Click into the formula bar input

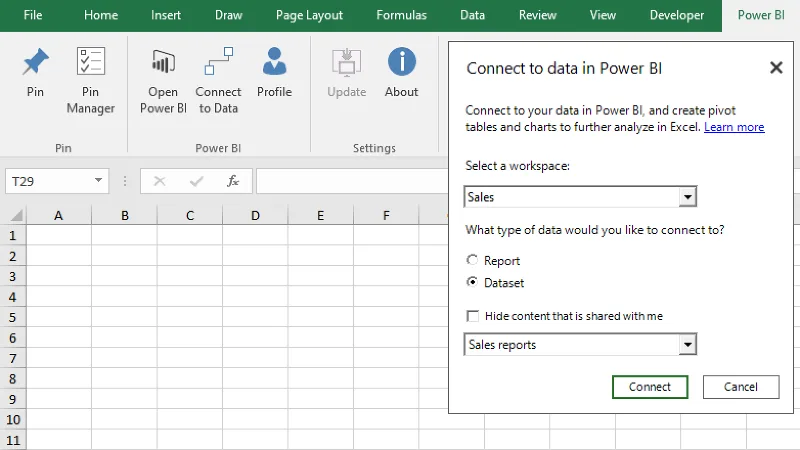(352, 181)
